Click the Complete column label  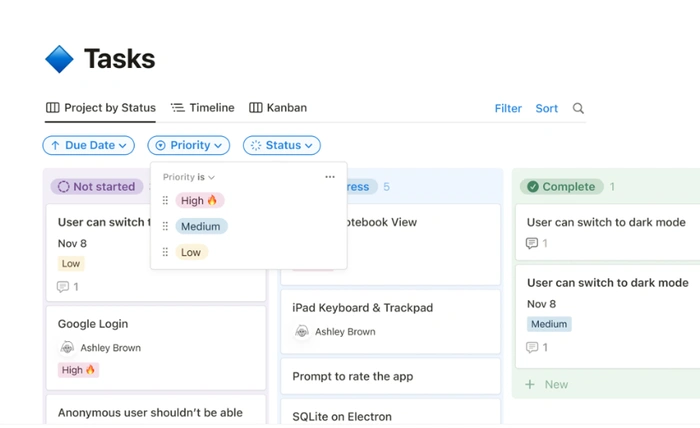coord(562,187)
